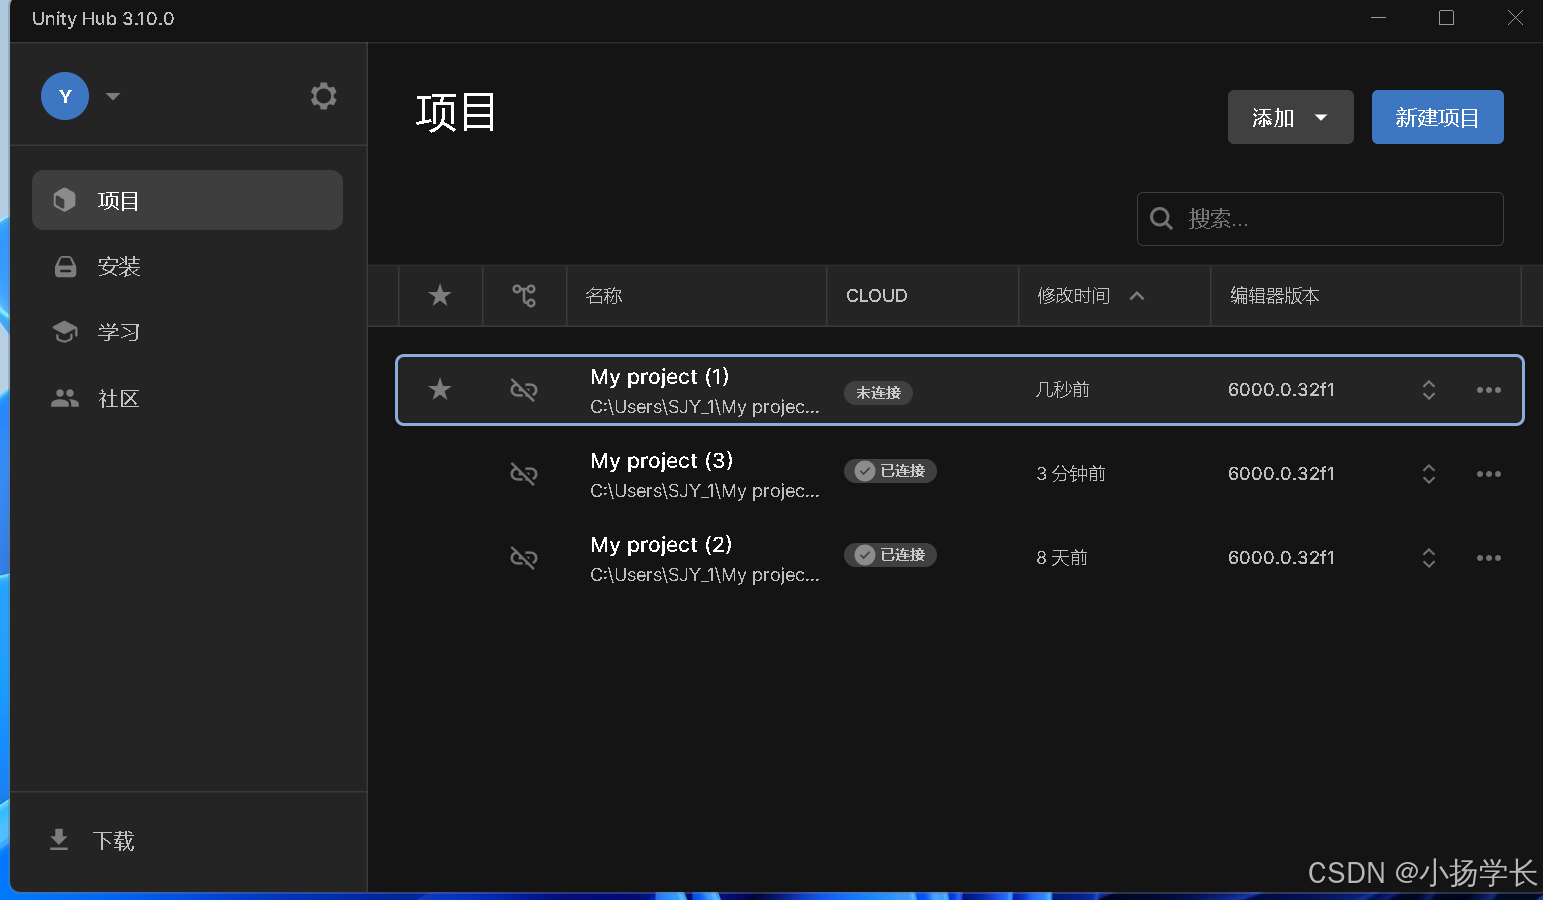Open the 社区 section
The image size is (1543, 900).
(187, 398)
